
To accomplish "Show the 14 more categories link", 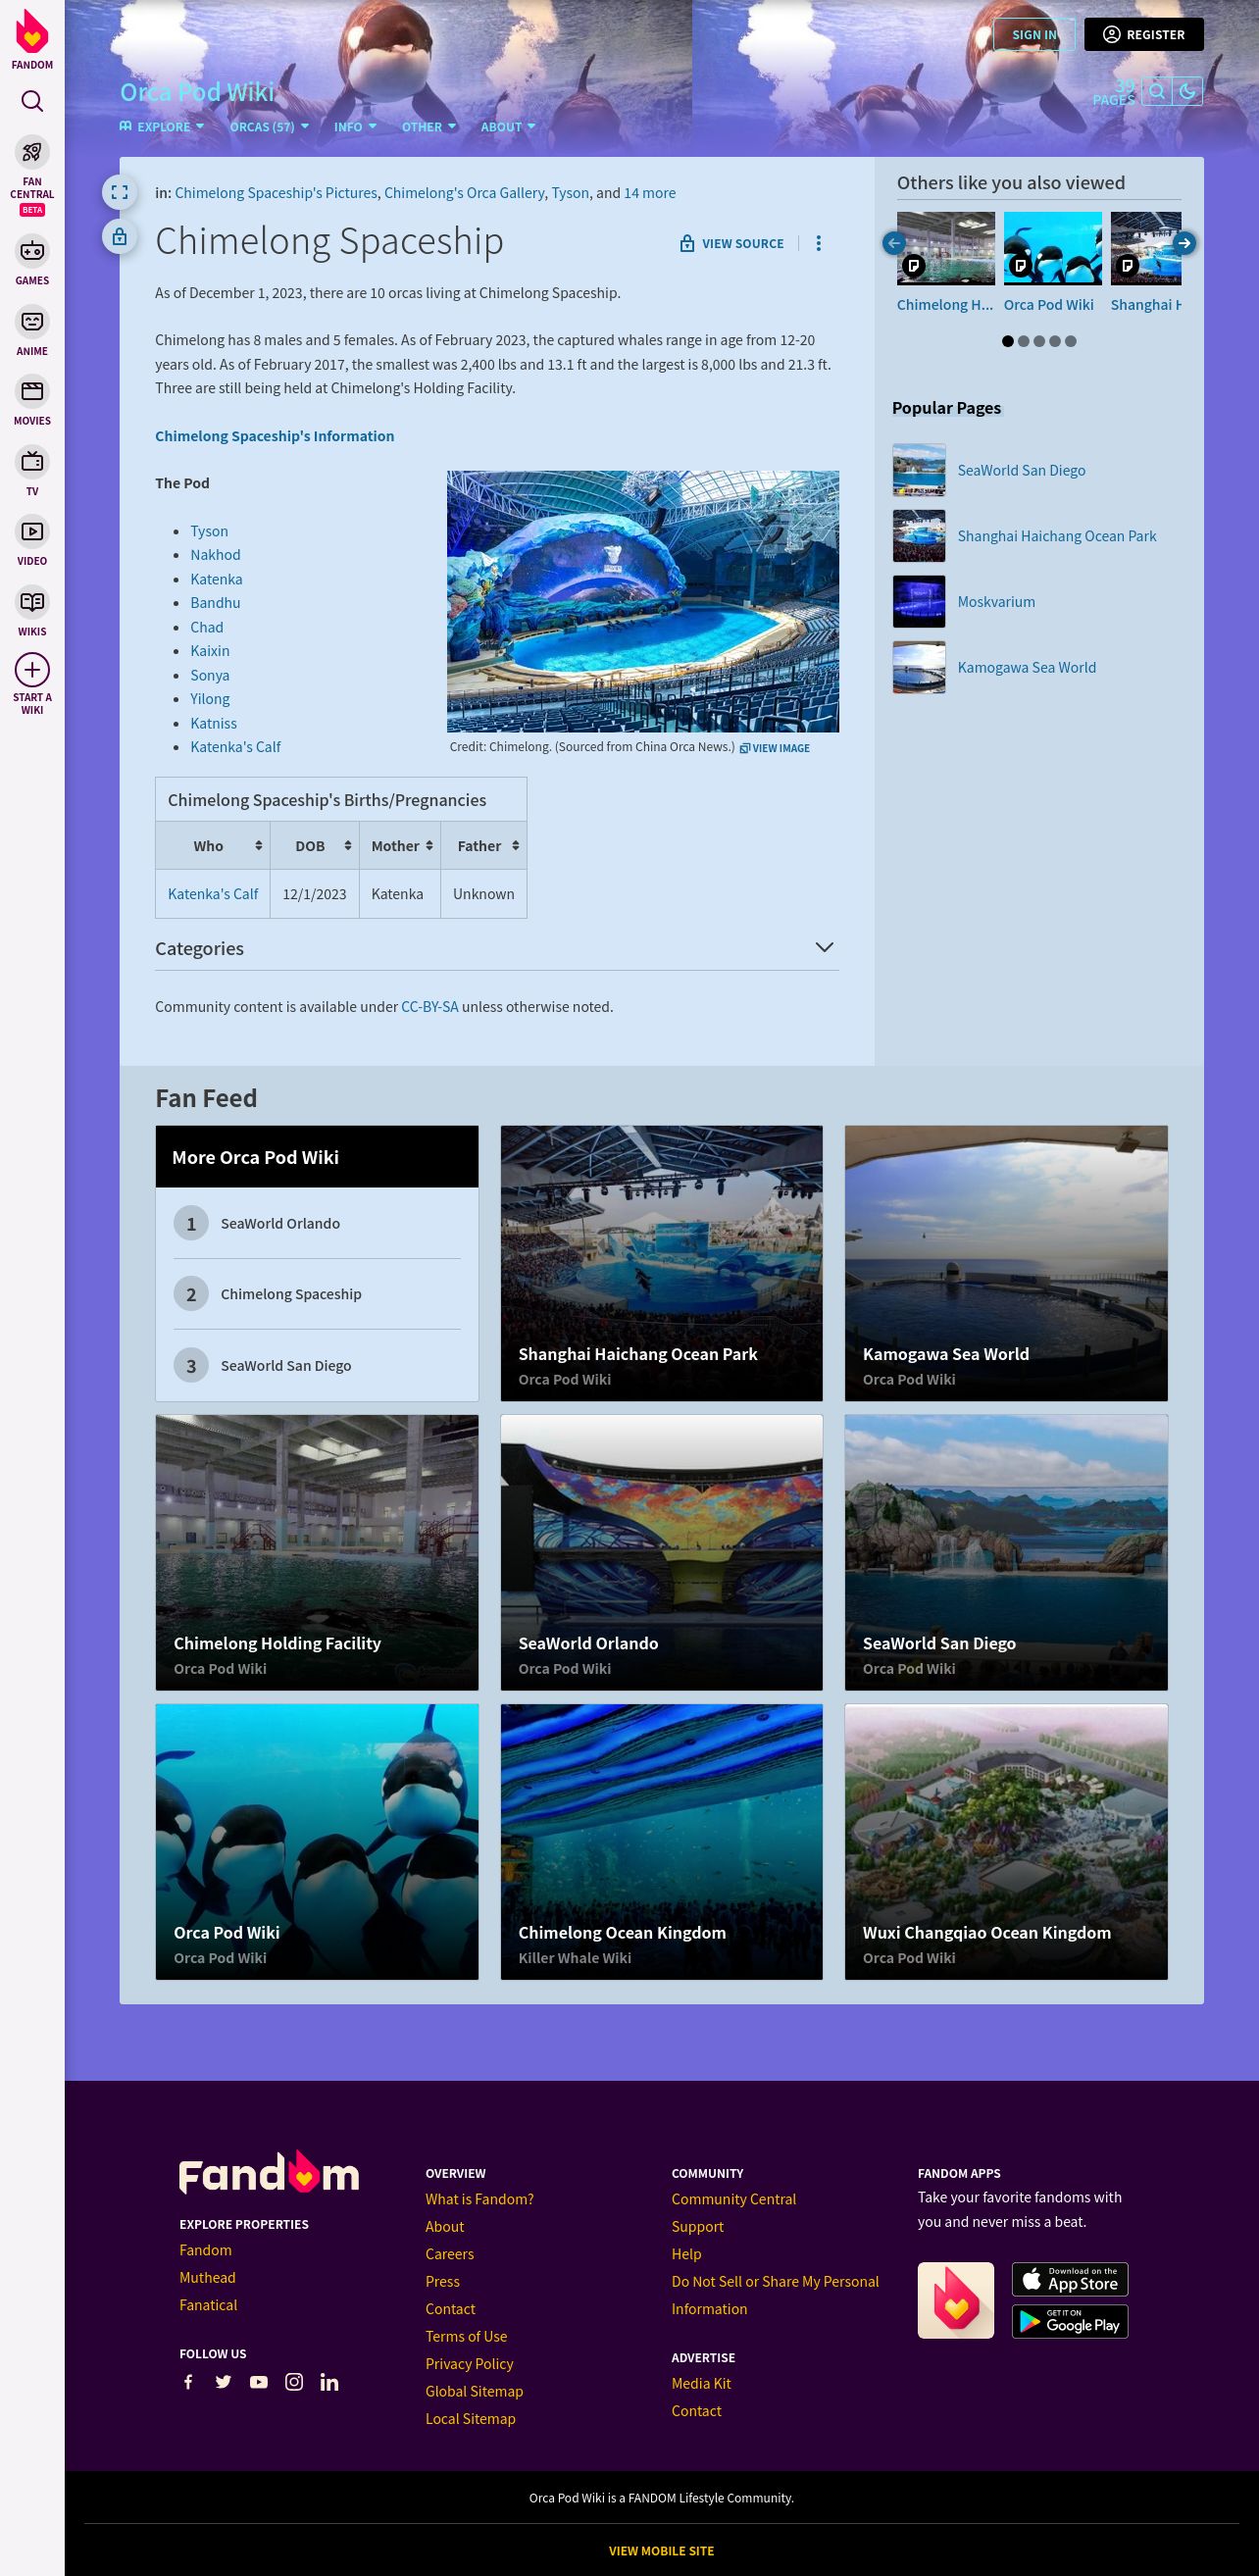I will coord(649,193).
